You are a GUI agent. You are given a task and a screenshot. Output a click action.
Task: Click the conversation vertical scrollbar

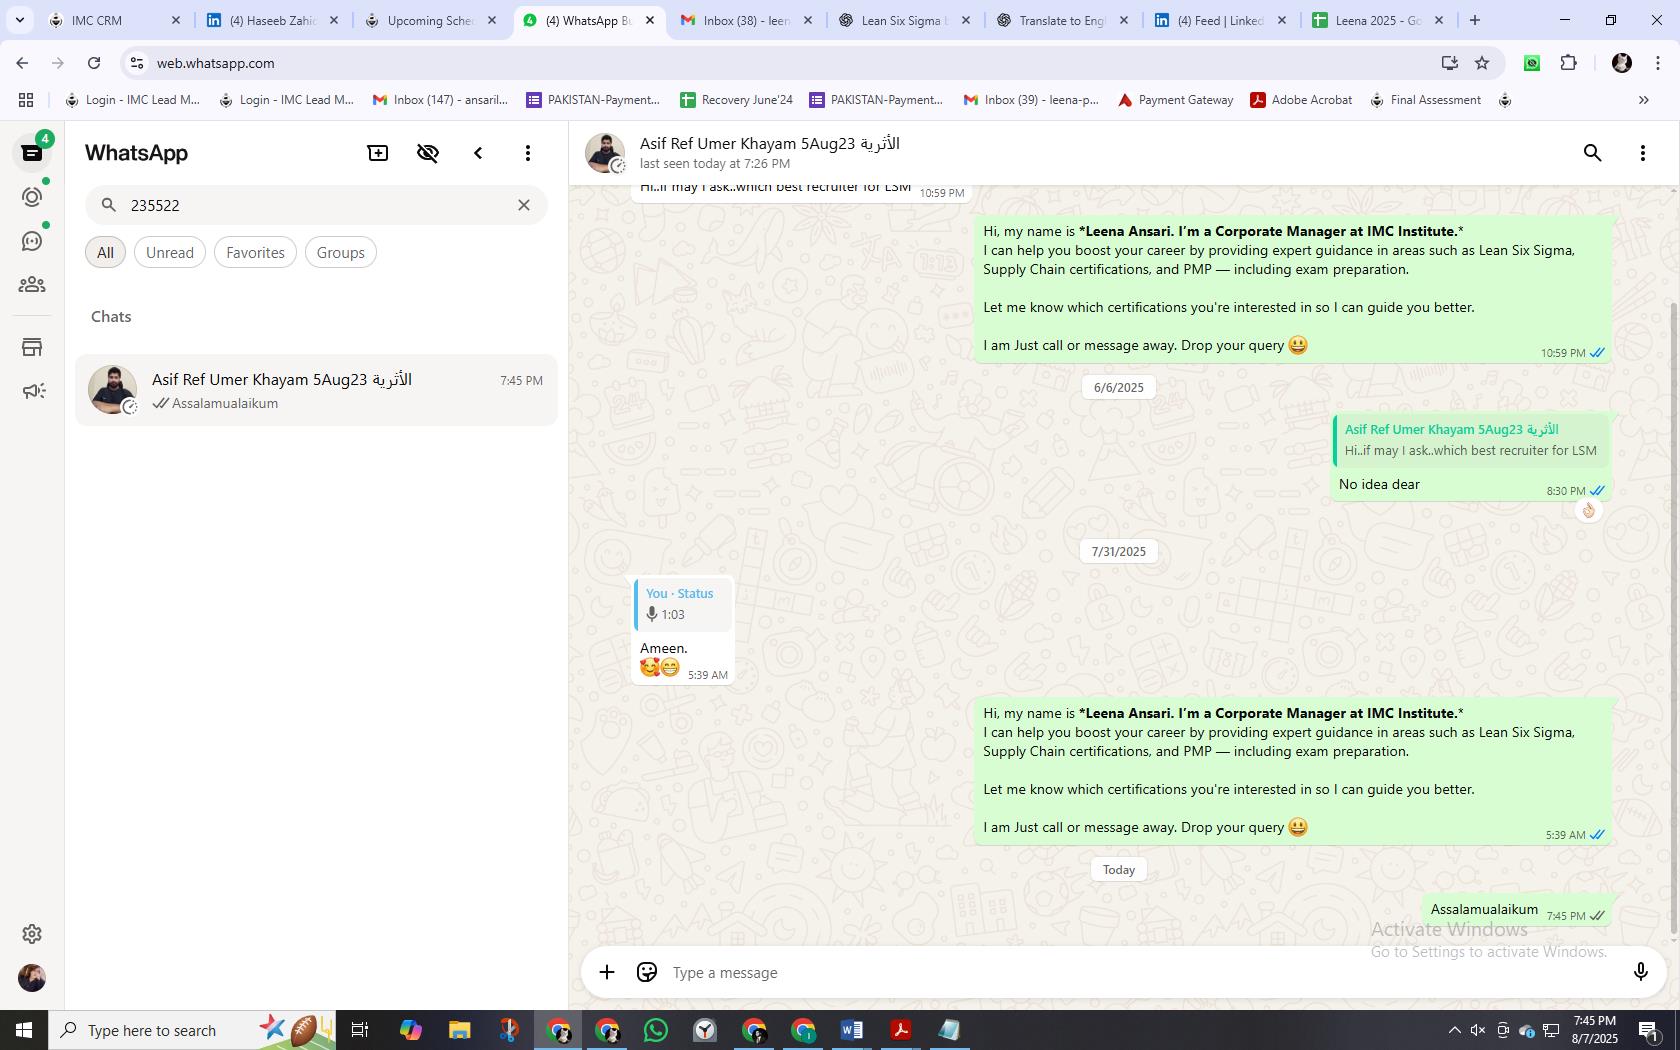click(x=1675, y=620)
